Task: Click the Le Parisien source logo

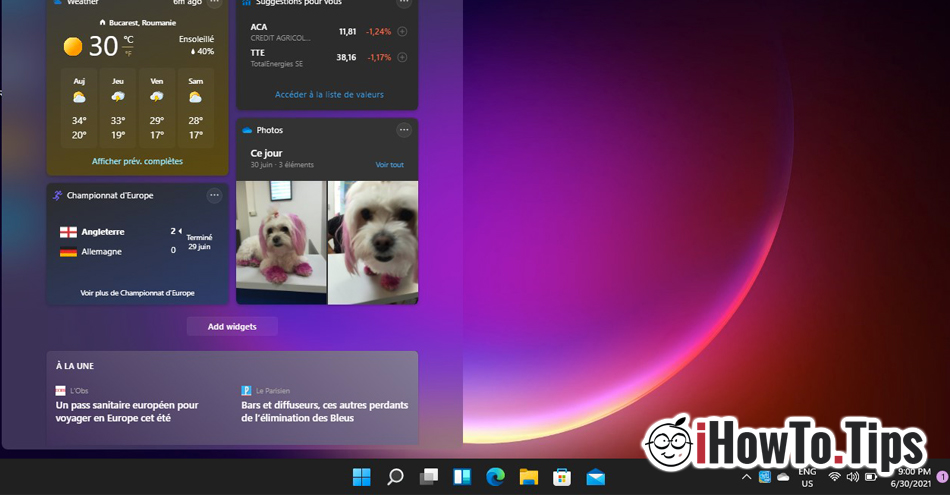Action: [x=246, y=391]
